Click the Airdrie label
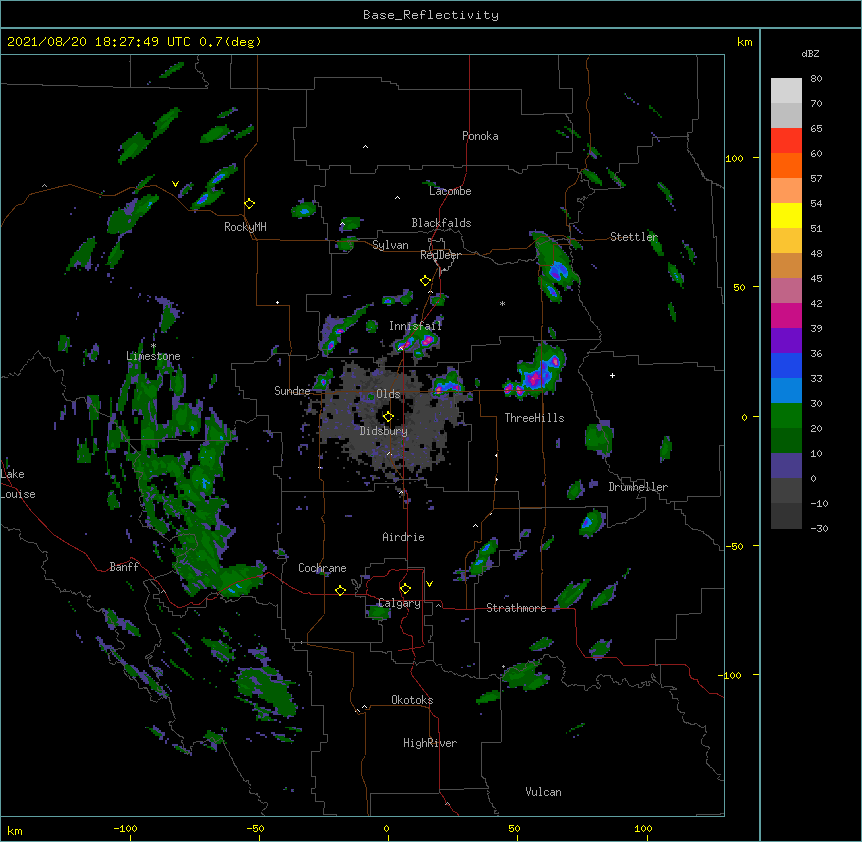Viewport: 862px width, 842px height. click(x=404, y=537)
